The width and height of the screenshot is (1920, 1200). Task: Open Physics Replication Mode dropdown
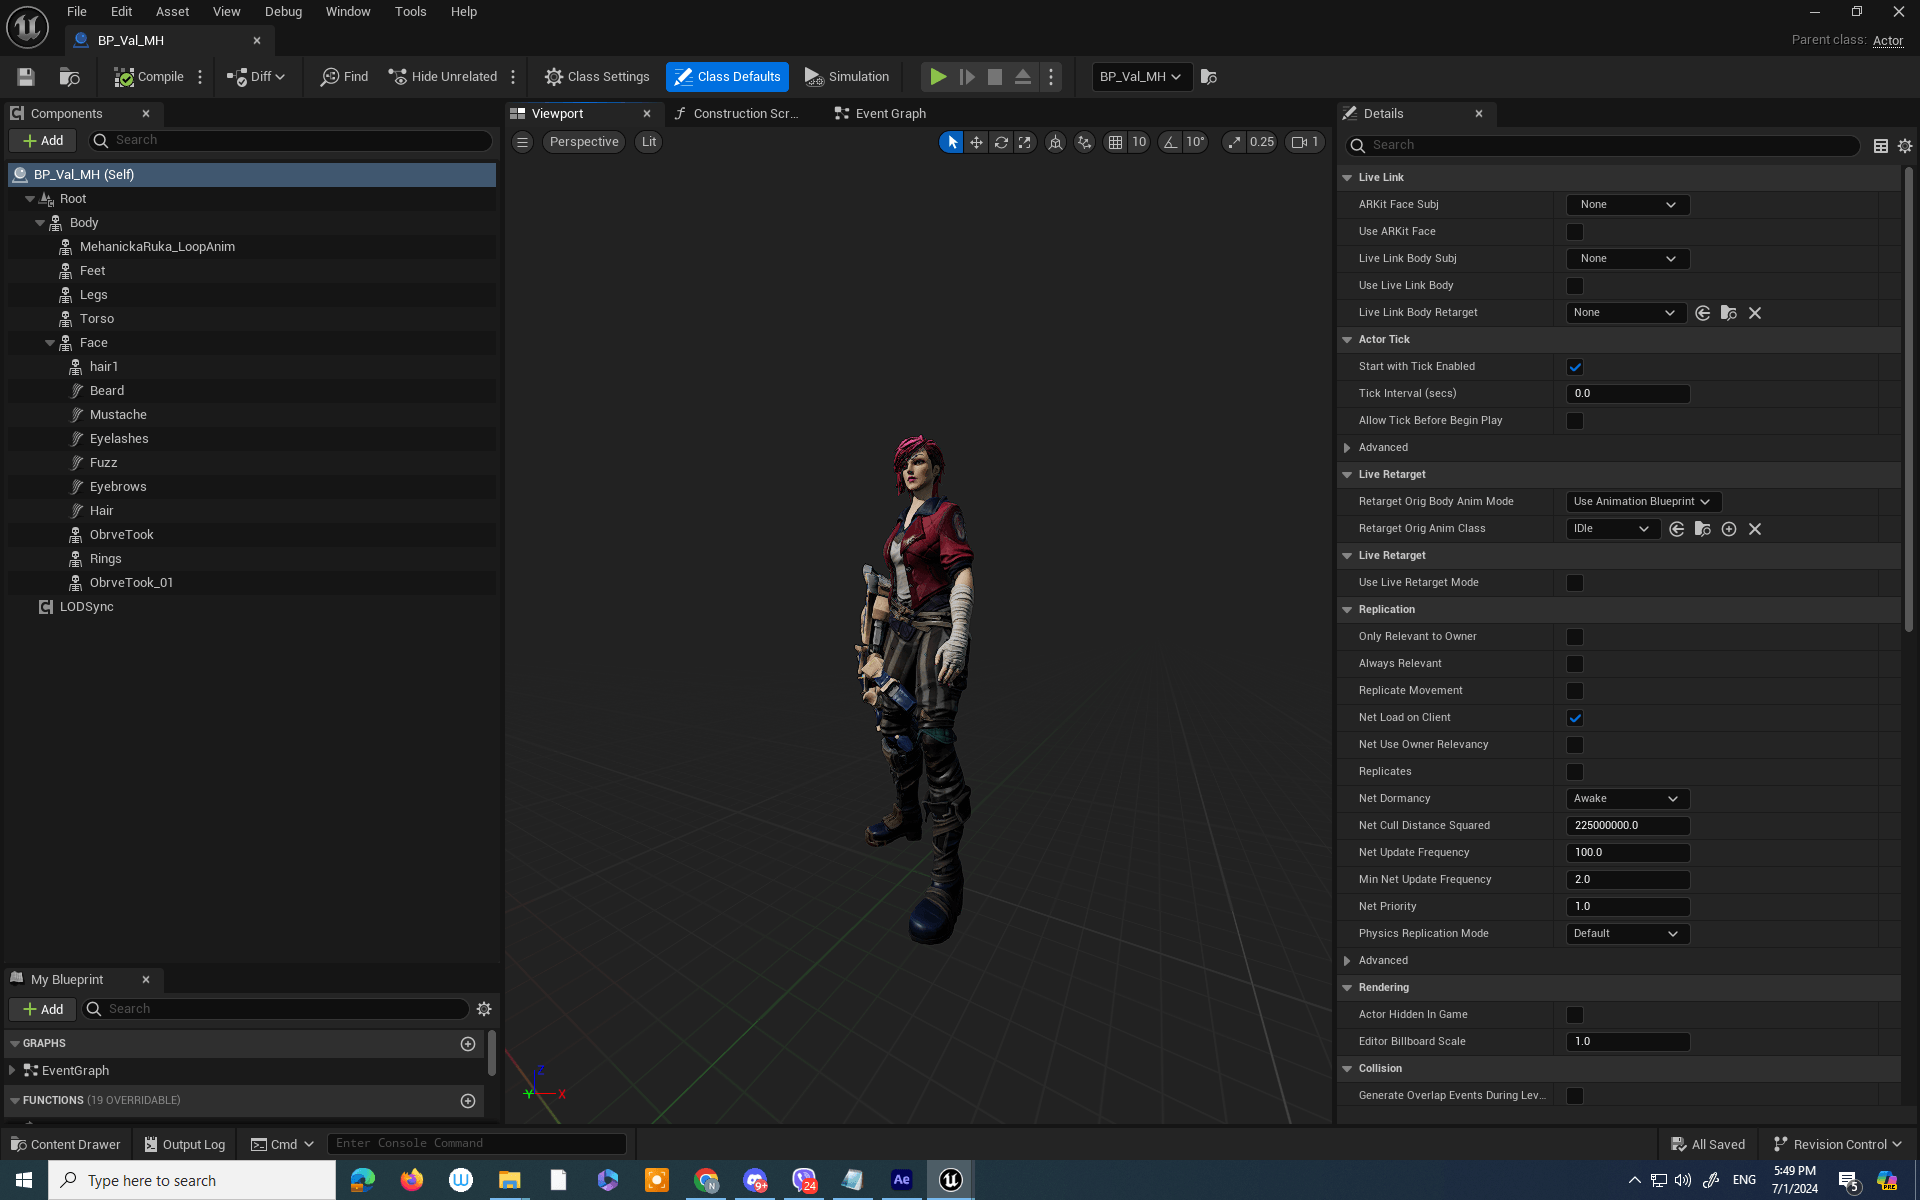(1627, 934)
